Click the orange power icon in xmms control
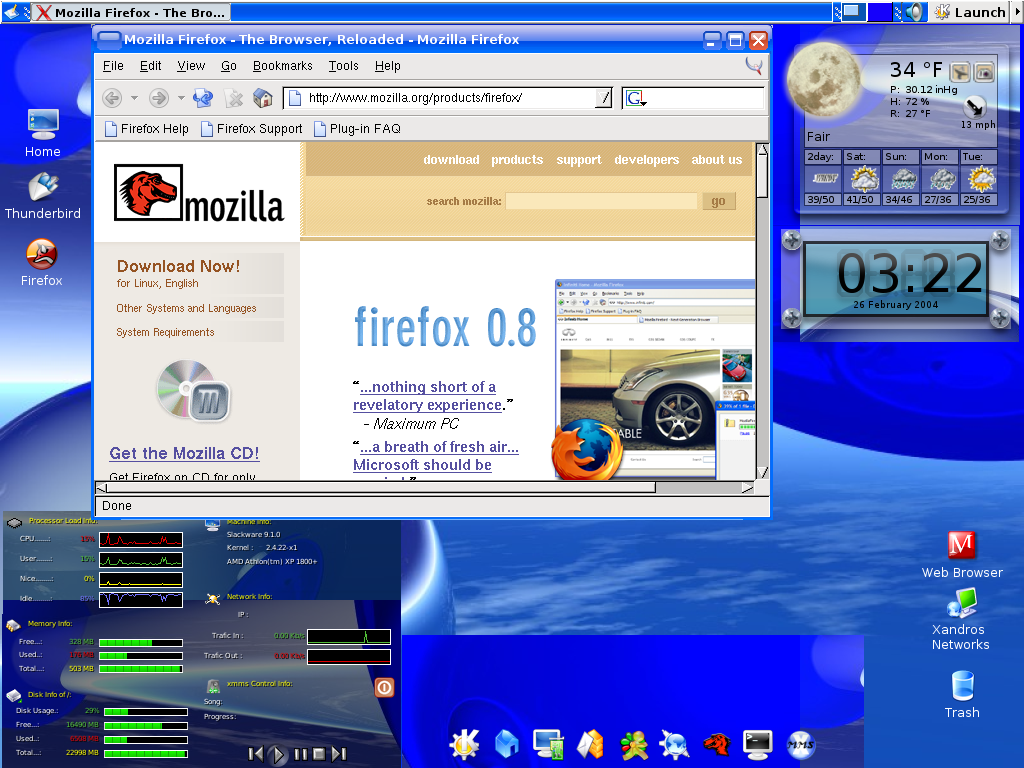This screenshot has height=768, width=1024. click(x=384, y=687)
